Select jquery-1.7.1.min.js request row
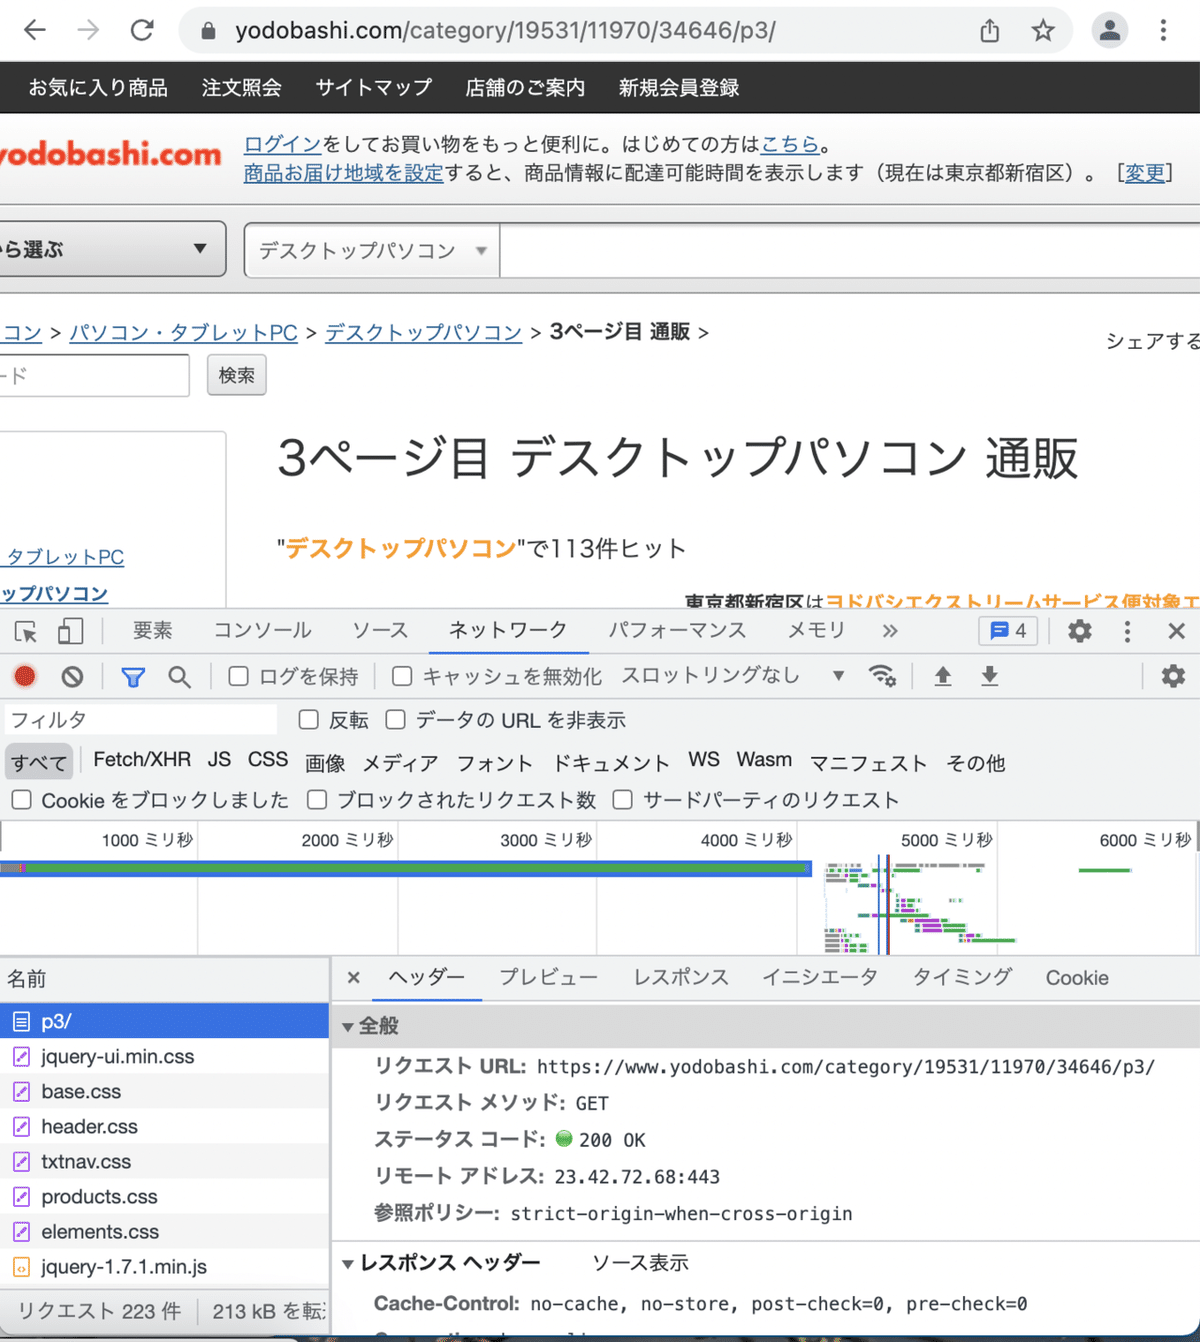The height and width of the screenshot is (1342, 1200). [x=164, y=1266]
